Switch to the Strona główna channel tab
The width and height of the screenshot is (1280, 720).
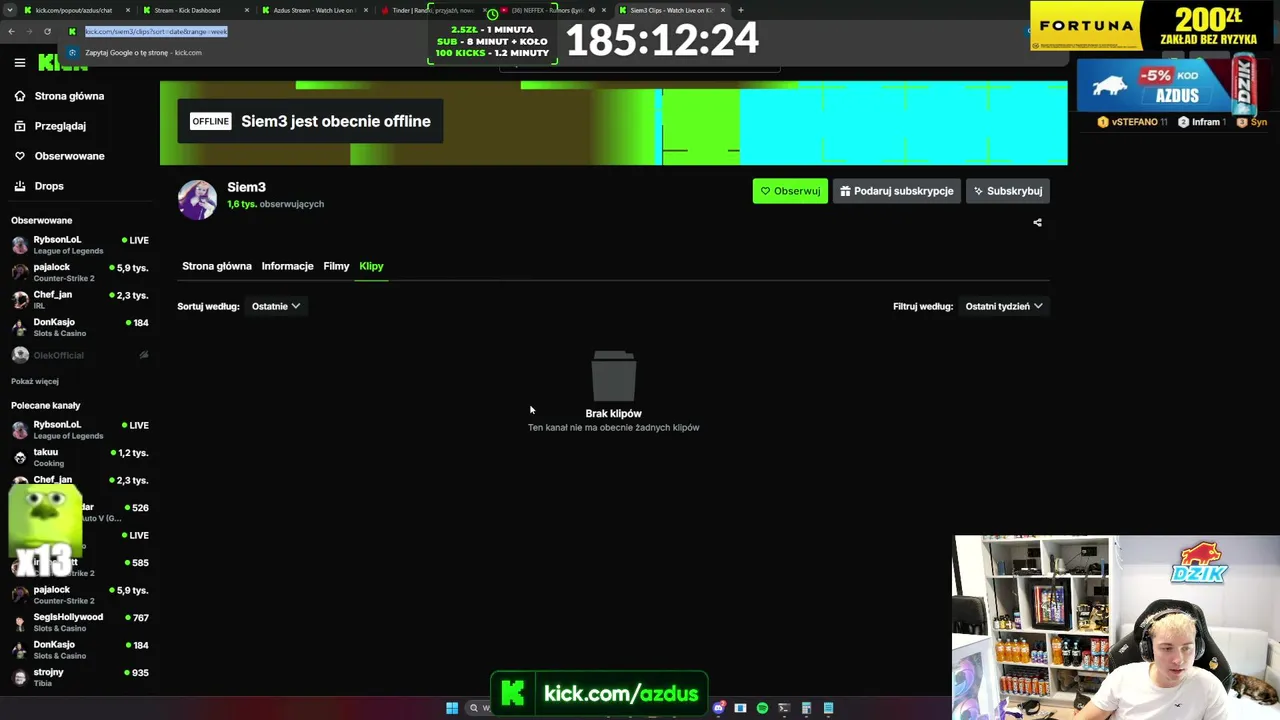click(217, 266)
